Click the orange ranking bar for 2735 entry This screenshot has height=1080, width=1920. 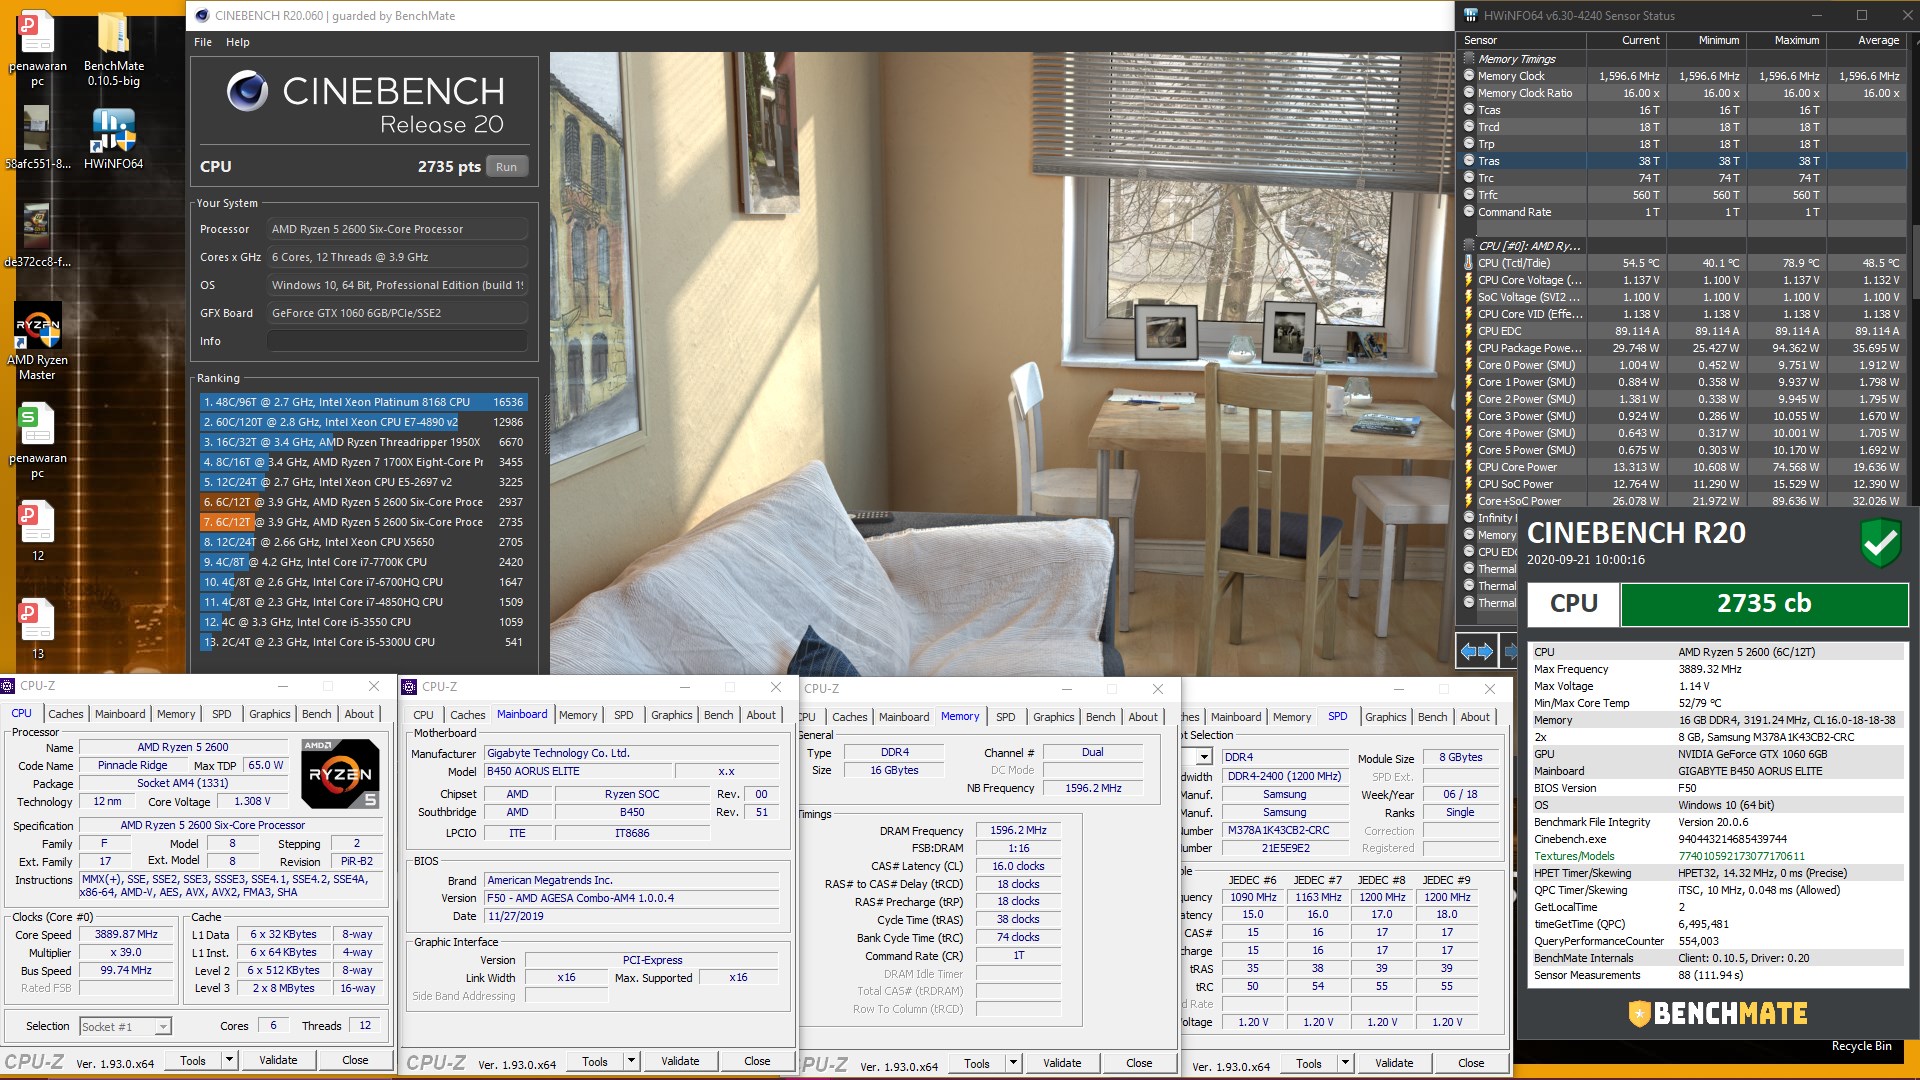(227, 522)
